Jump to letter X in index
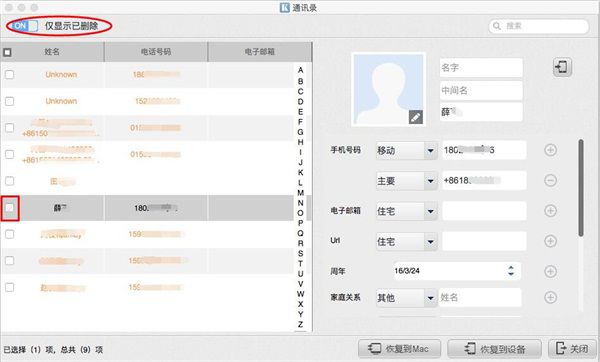Image resolution: width=600 pixels, height=362 pixels. point(300,304)
